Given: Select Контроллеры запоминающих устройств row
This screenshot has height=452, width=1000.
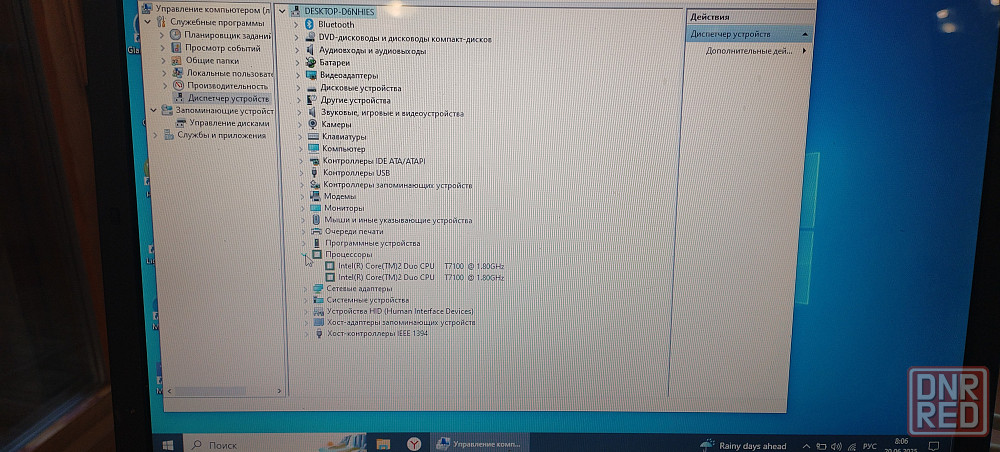Looking at the screenshot, I should tap(397, 185).
